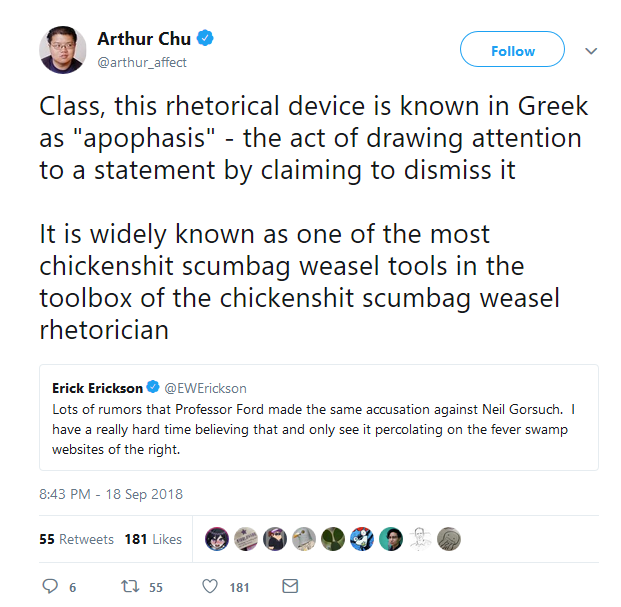Open first liker avatar with dark hair
The image size is (621, 607).
click(x=217, y=539)
